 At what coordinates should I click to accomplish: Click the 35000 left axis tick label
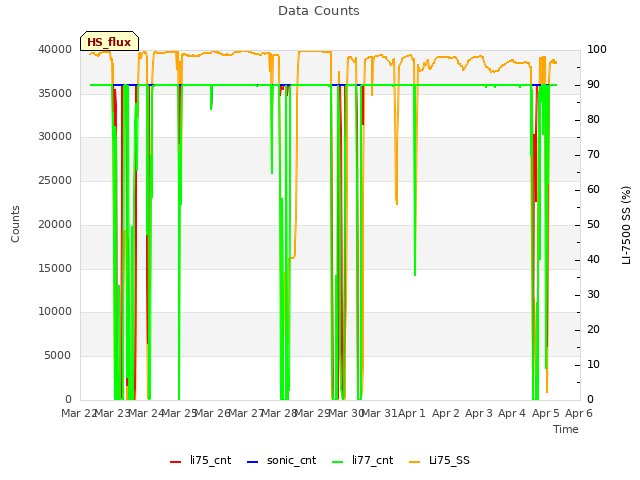pos(55,93)
